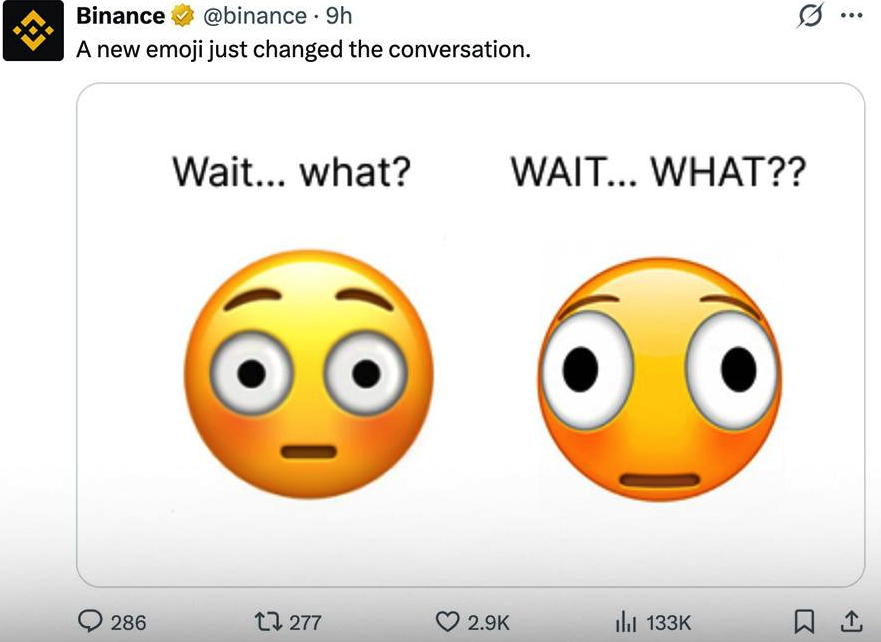Image resolution: width=881 pixels, height=642 pixels.
Task: Click the 286 replies count
Action: click(128, 622)
